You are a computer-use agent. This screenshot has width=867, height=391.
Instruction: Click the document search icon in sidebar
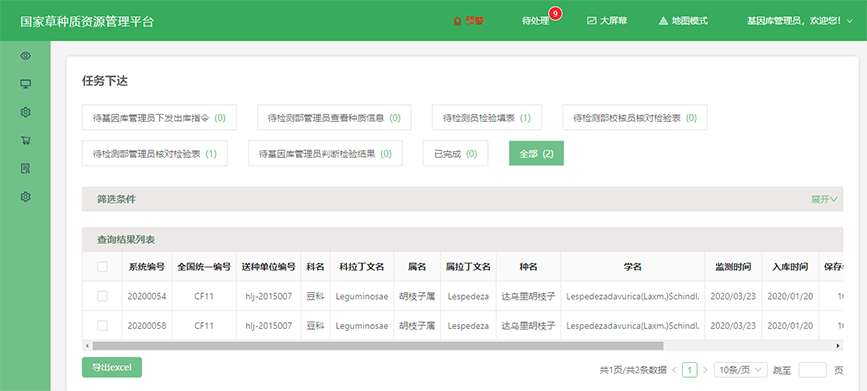(25, 168)
